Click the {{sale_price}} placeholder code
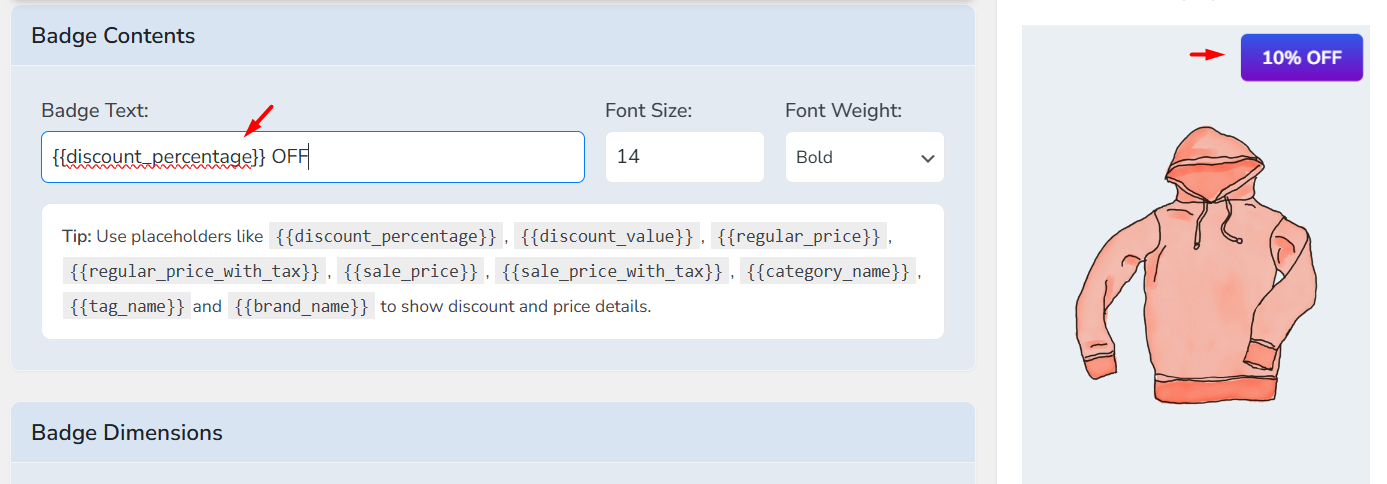 point(410,271)
